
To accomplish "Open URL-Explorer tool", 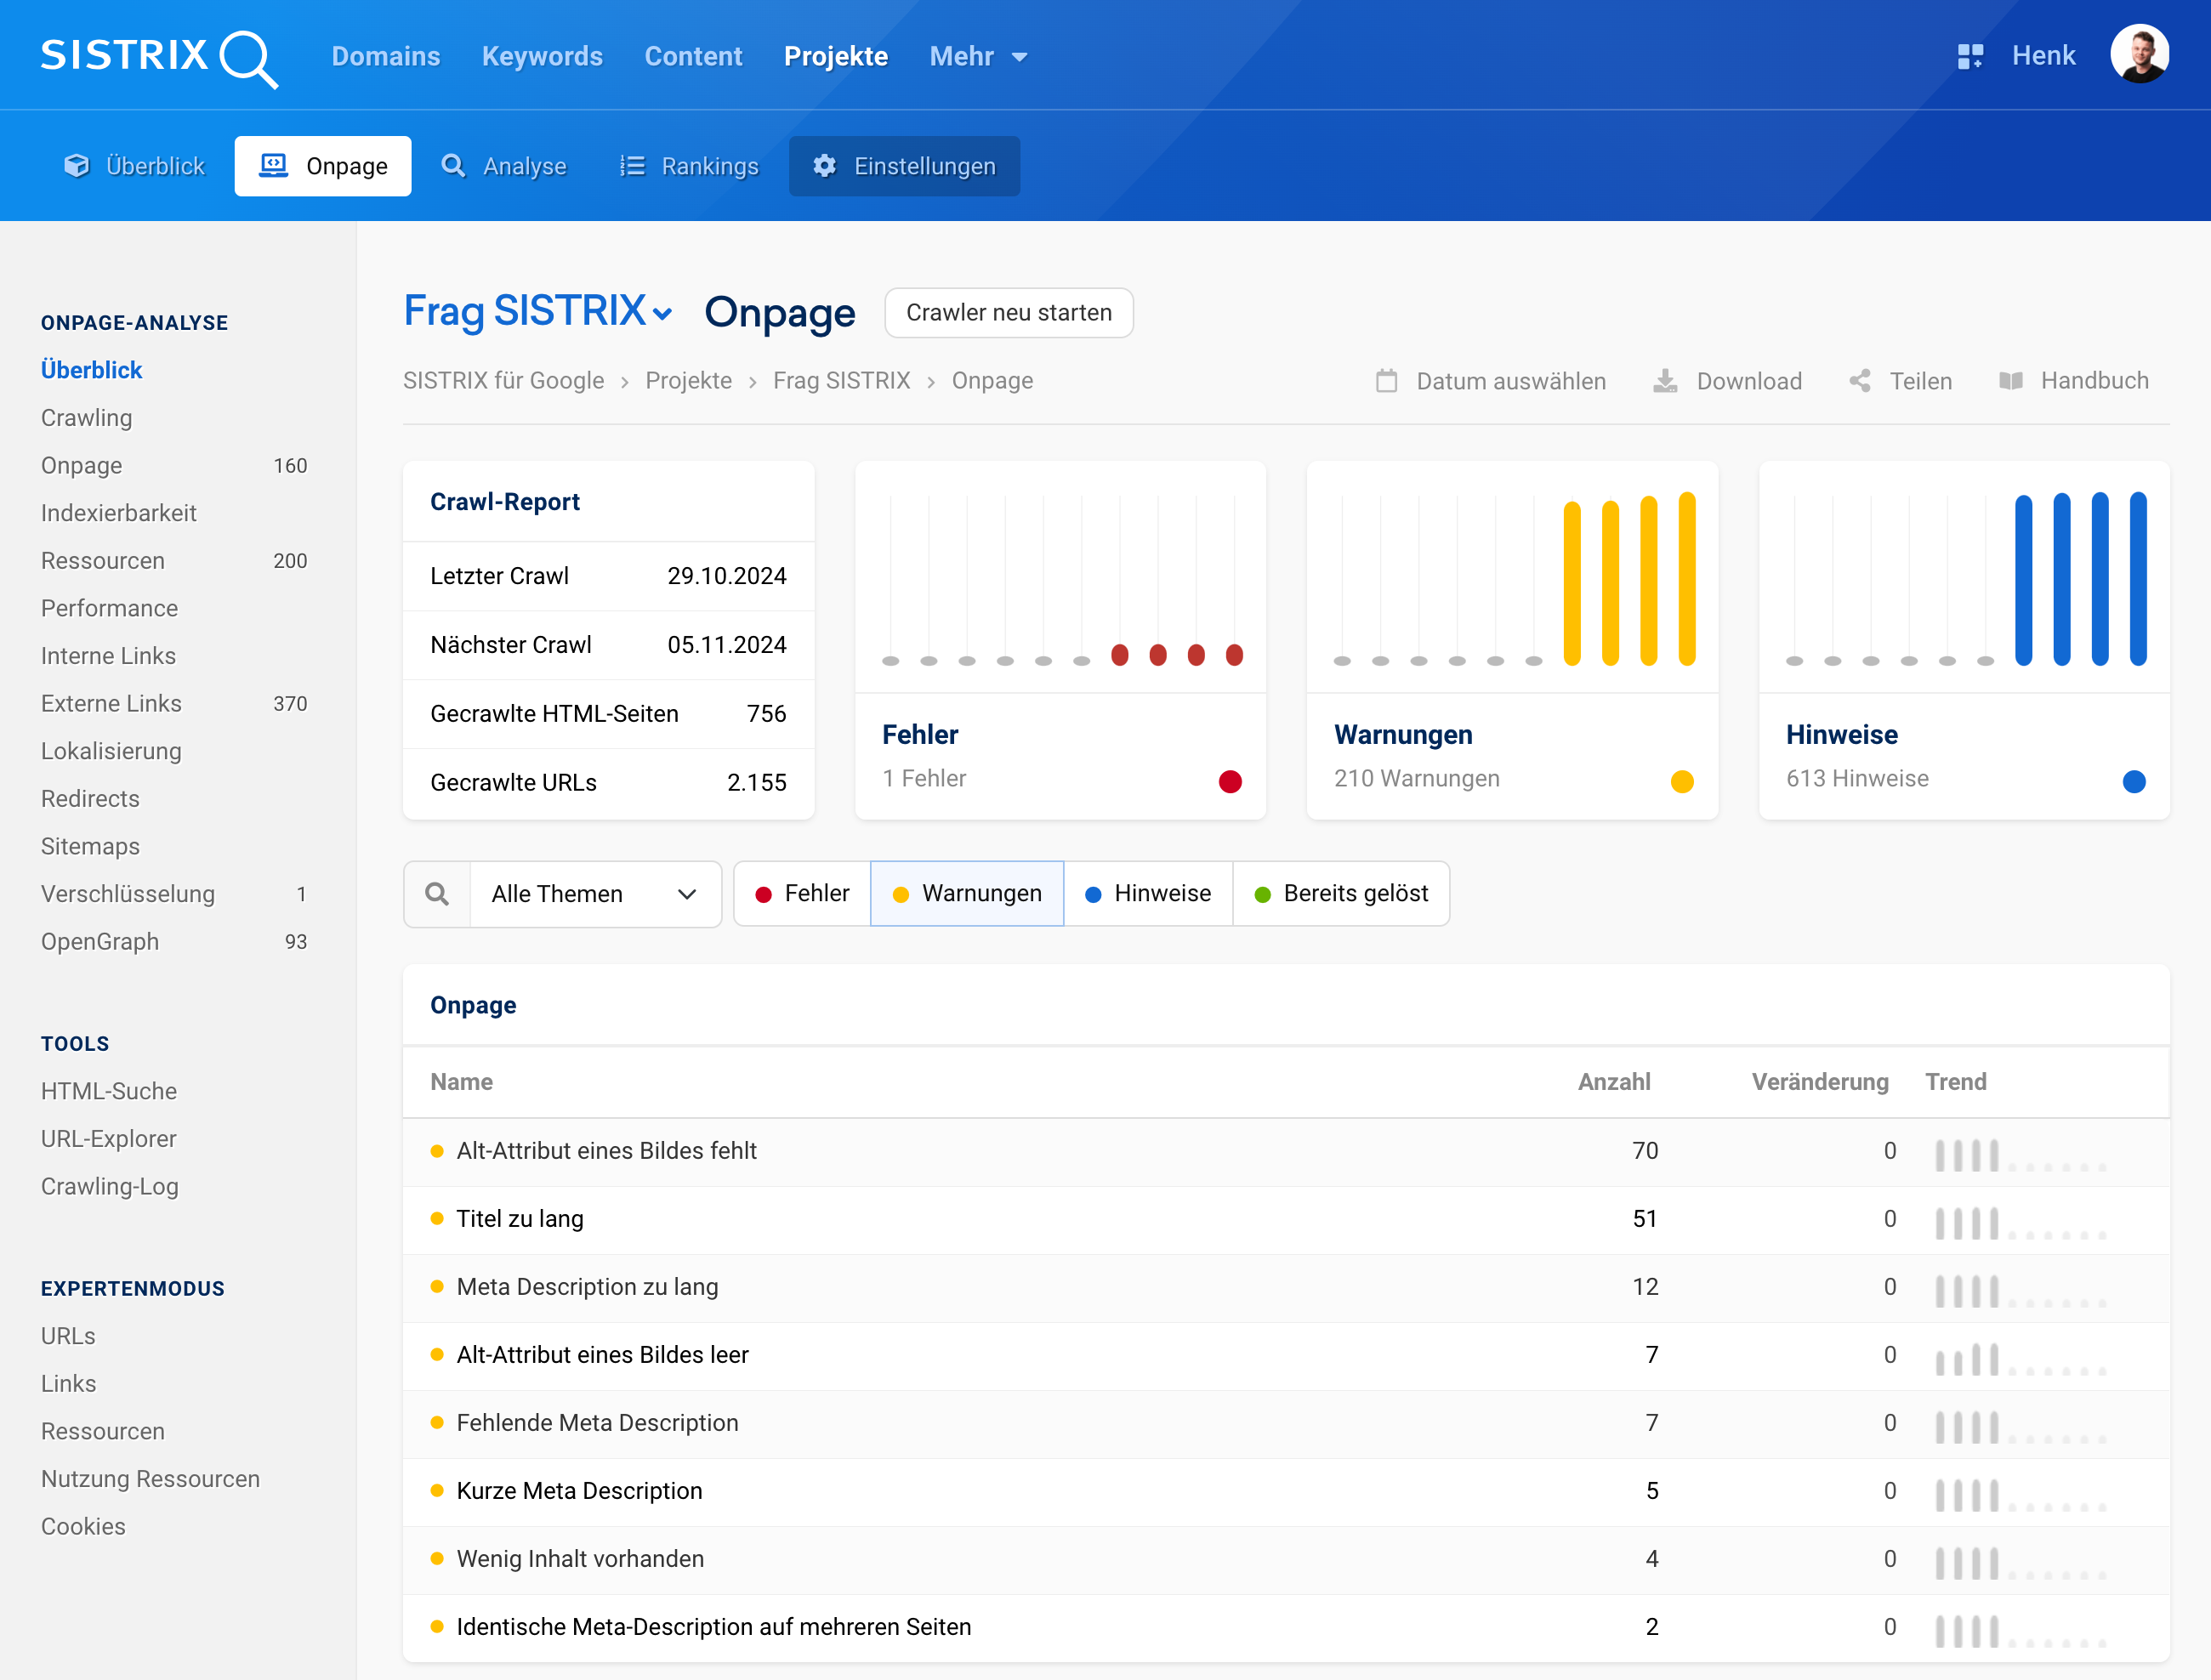I will (x=108, y=1139).
